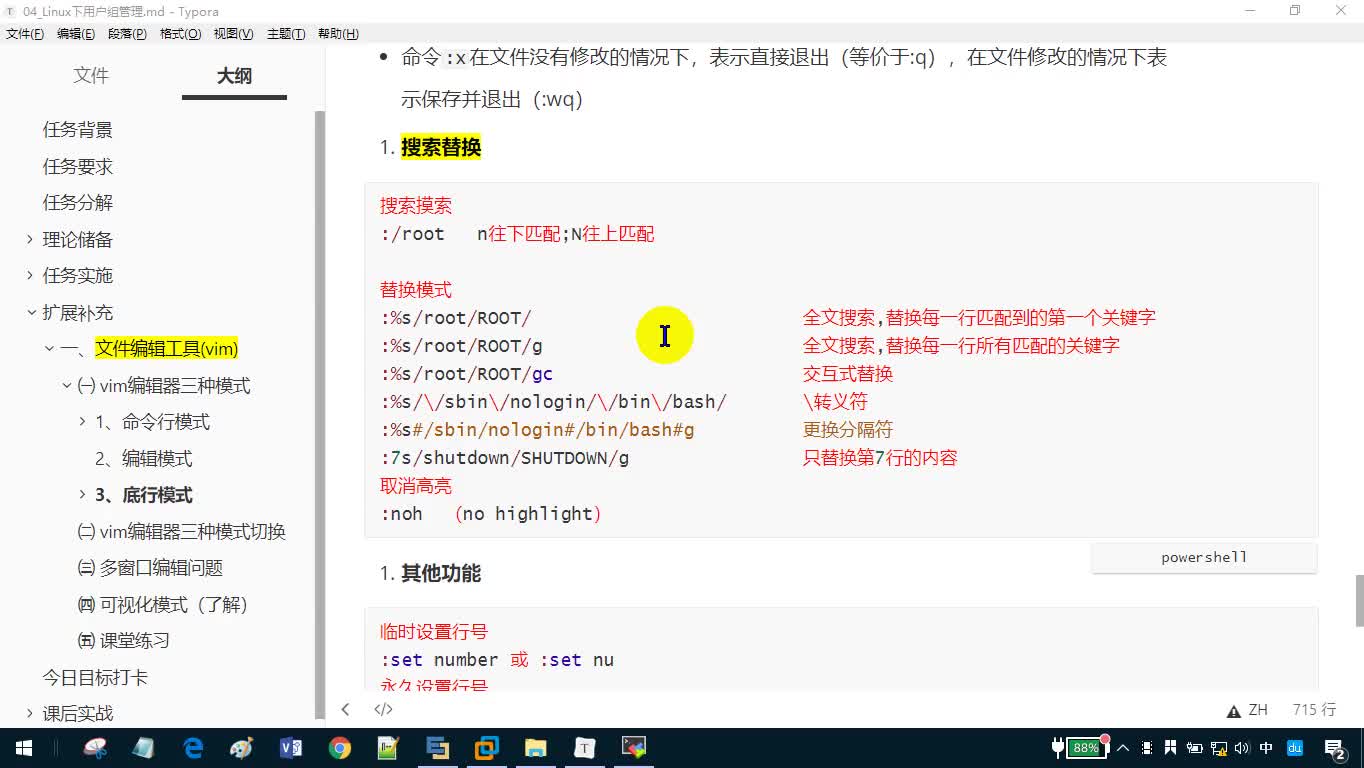Click the 搜索替换 heading text
1364x768 pixels.
click(441, 148)
